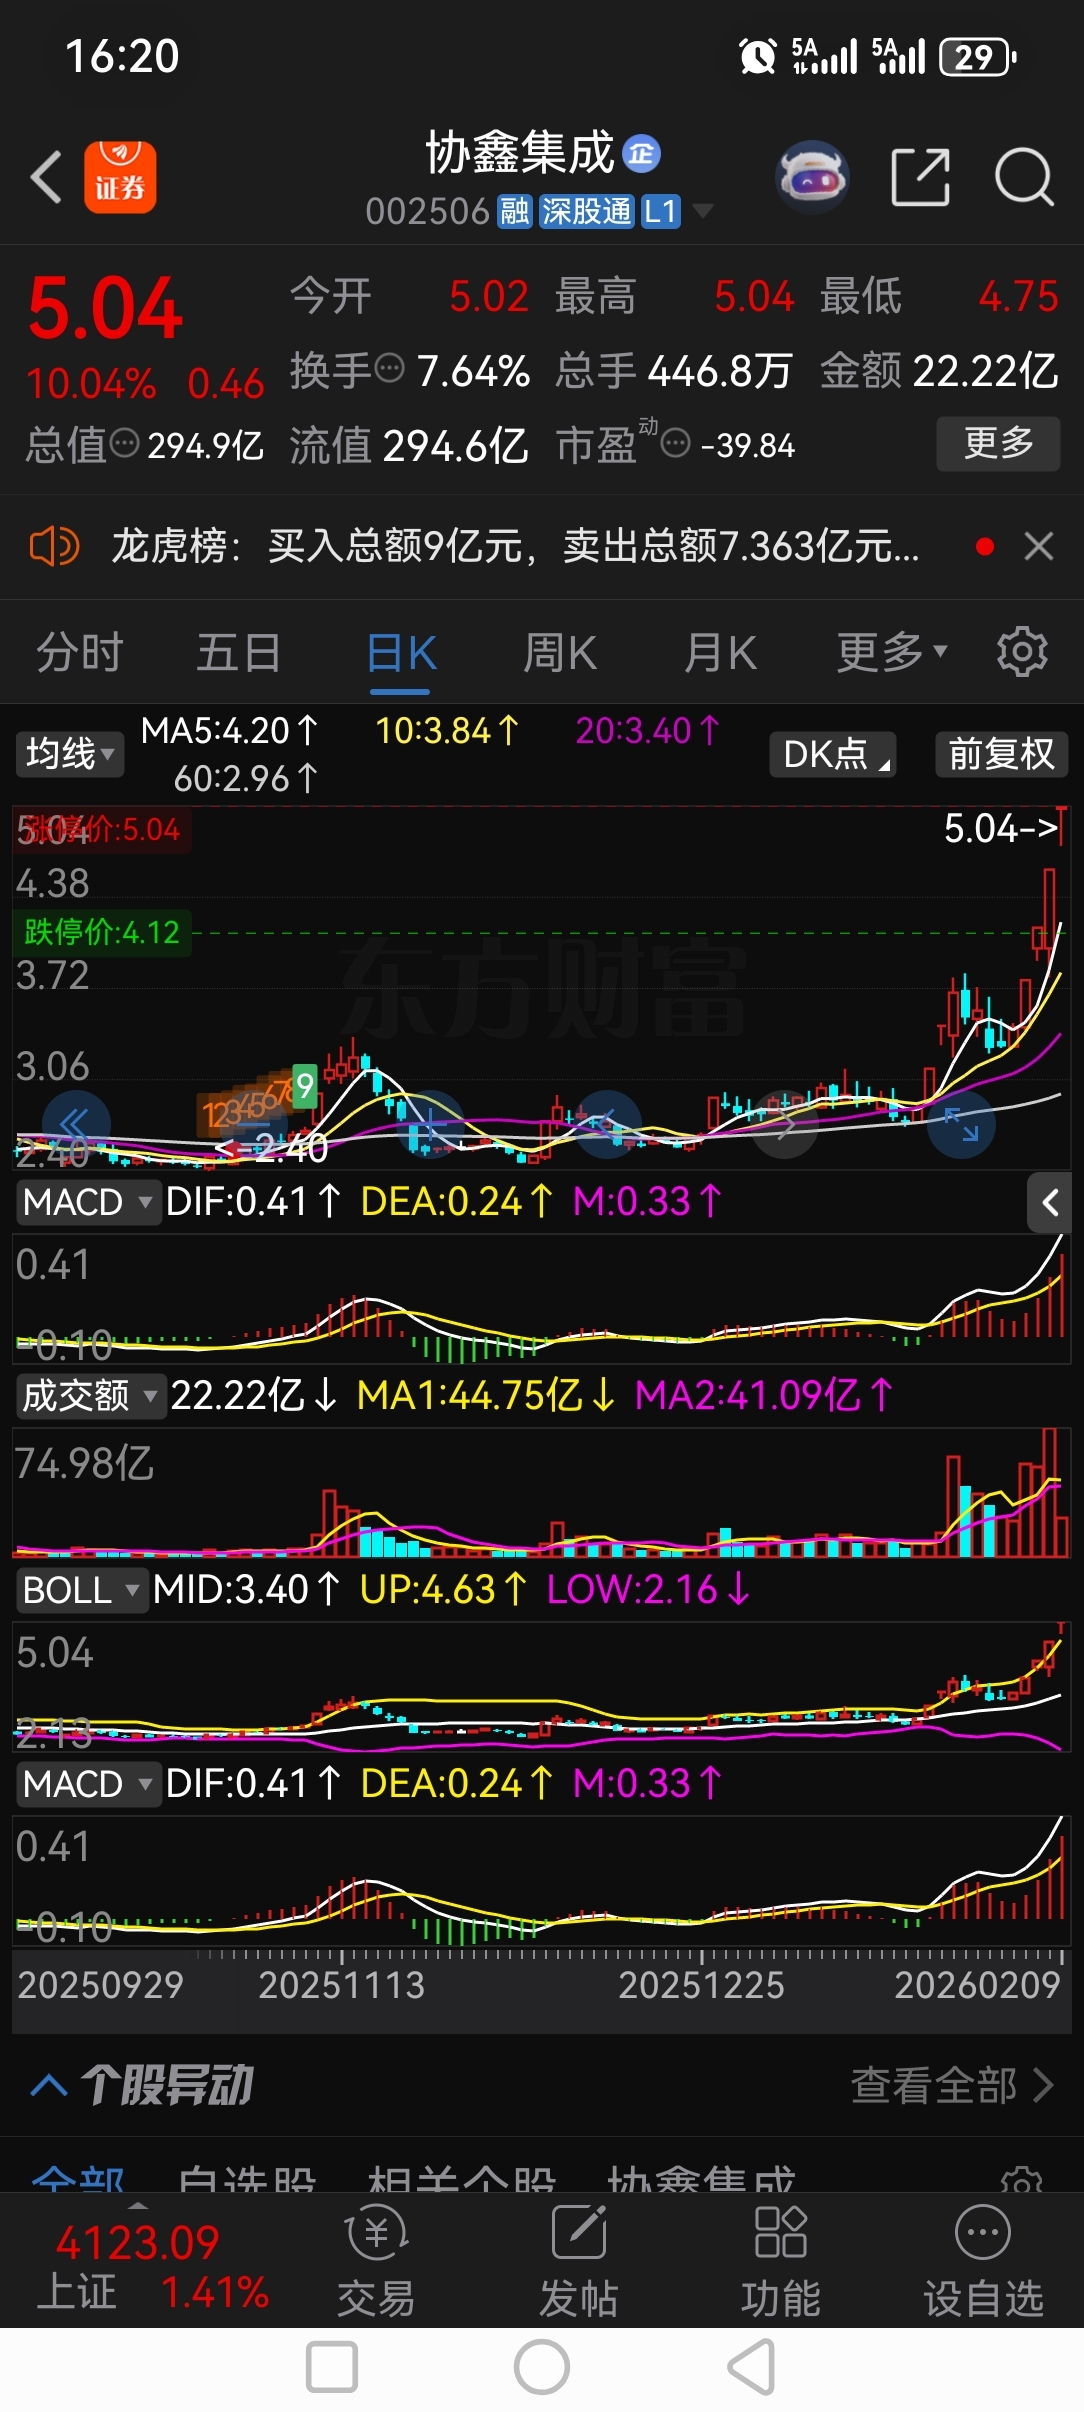1084x2412 pixels.
Task: Change 前复权 adjustment mode
Action: point(1001,754)
